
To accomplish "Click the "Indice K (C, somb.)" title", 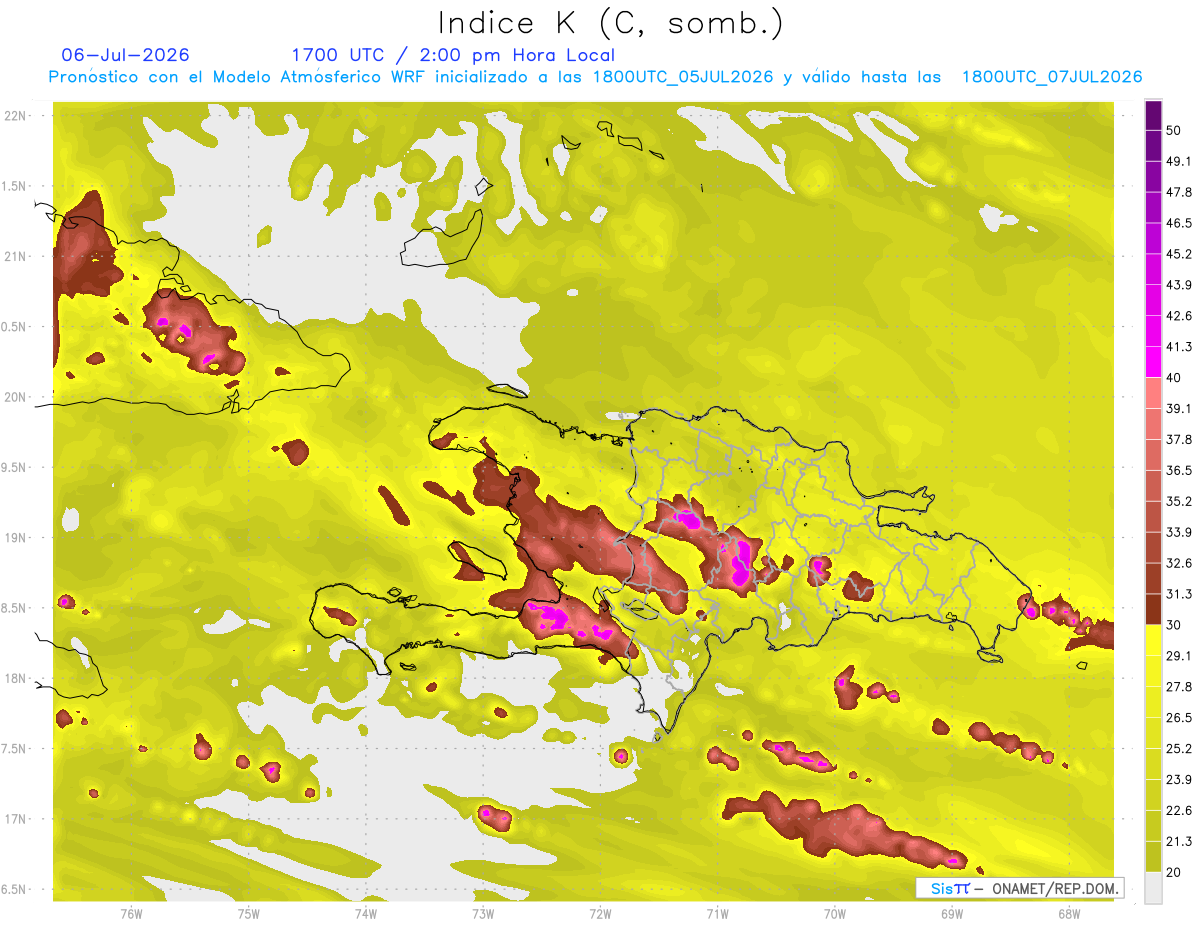I will (x=610, y=22).
